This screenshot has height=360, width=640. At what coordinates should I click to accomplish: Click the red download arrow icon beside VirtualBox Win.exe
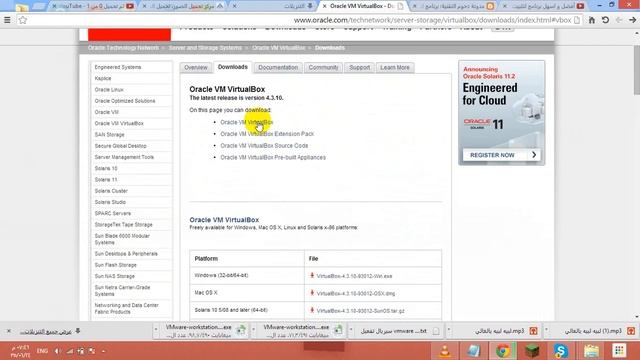point(312,276)
